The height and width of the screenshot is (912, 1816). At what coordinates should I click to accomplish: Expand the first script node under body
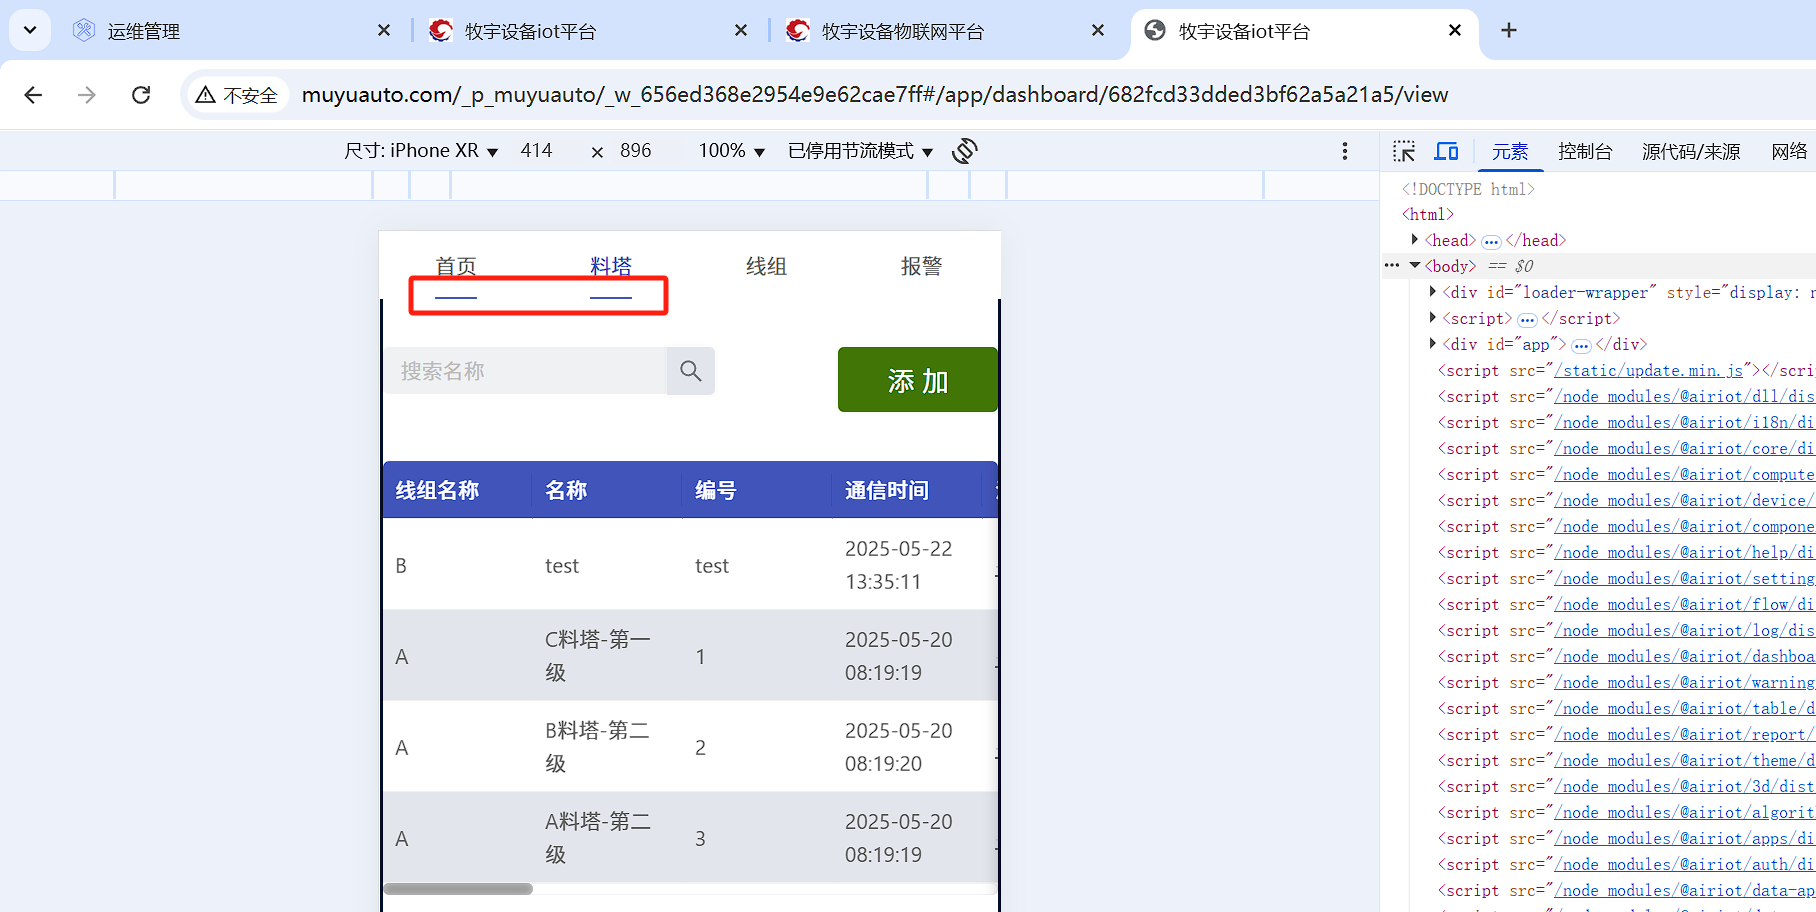[x=1433, y=317]
